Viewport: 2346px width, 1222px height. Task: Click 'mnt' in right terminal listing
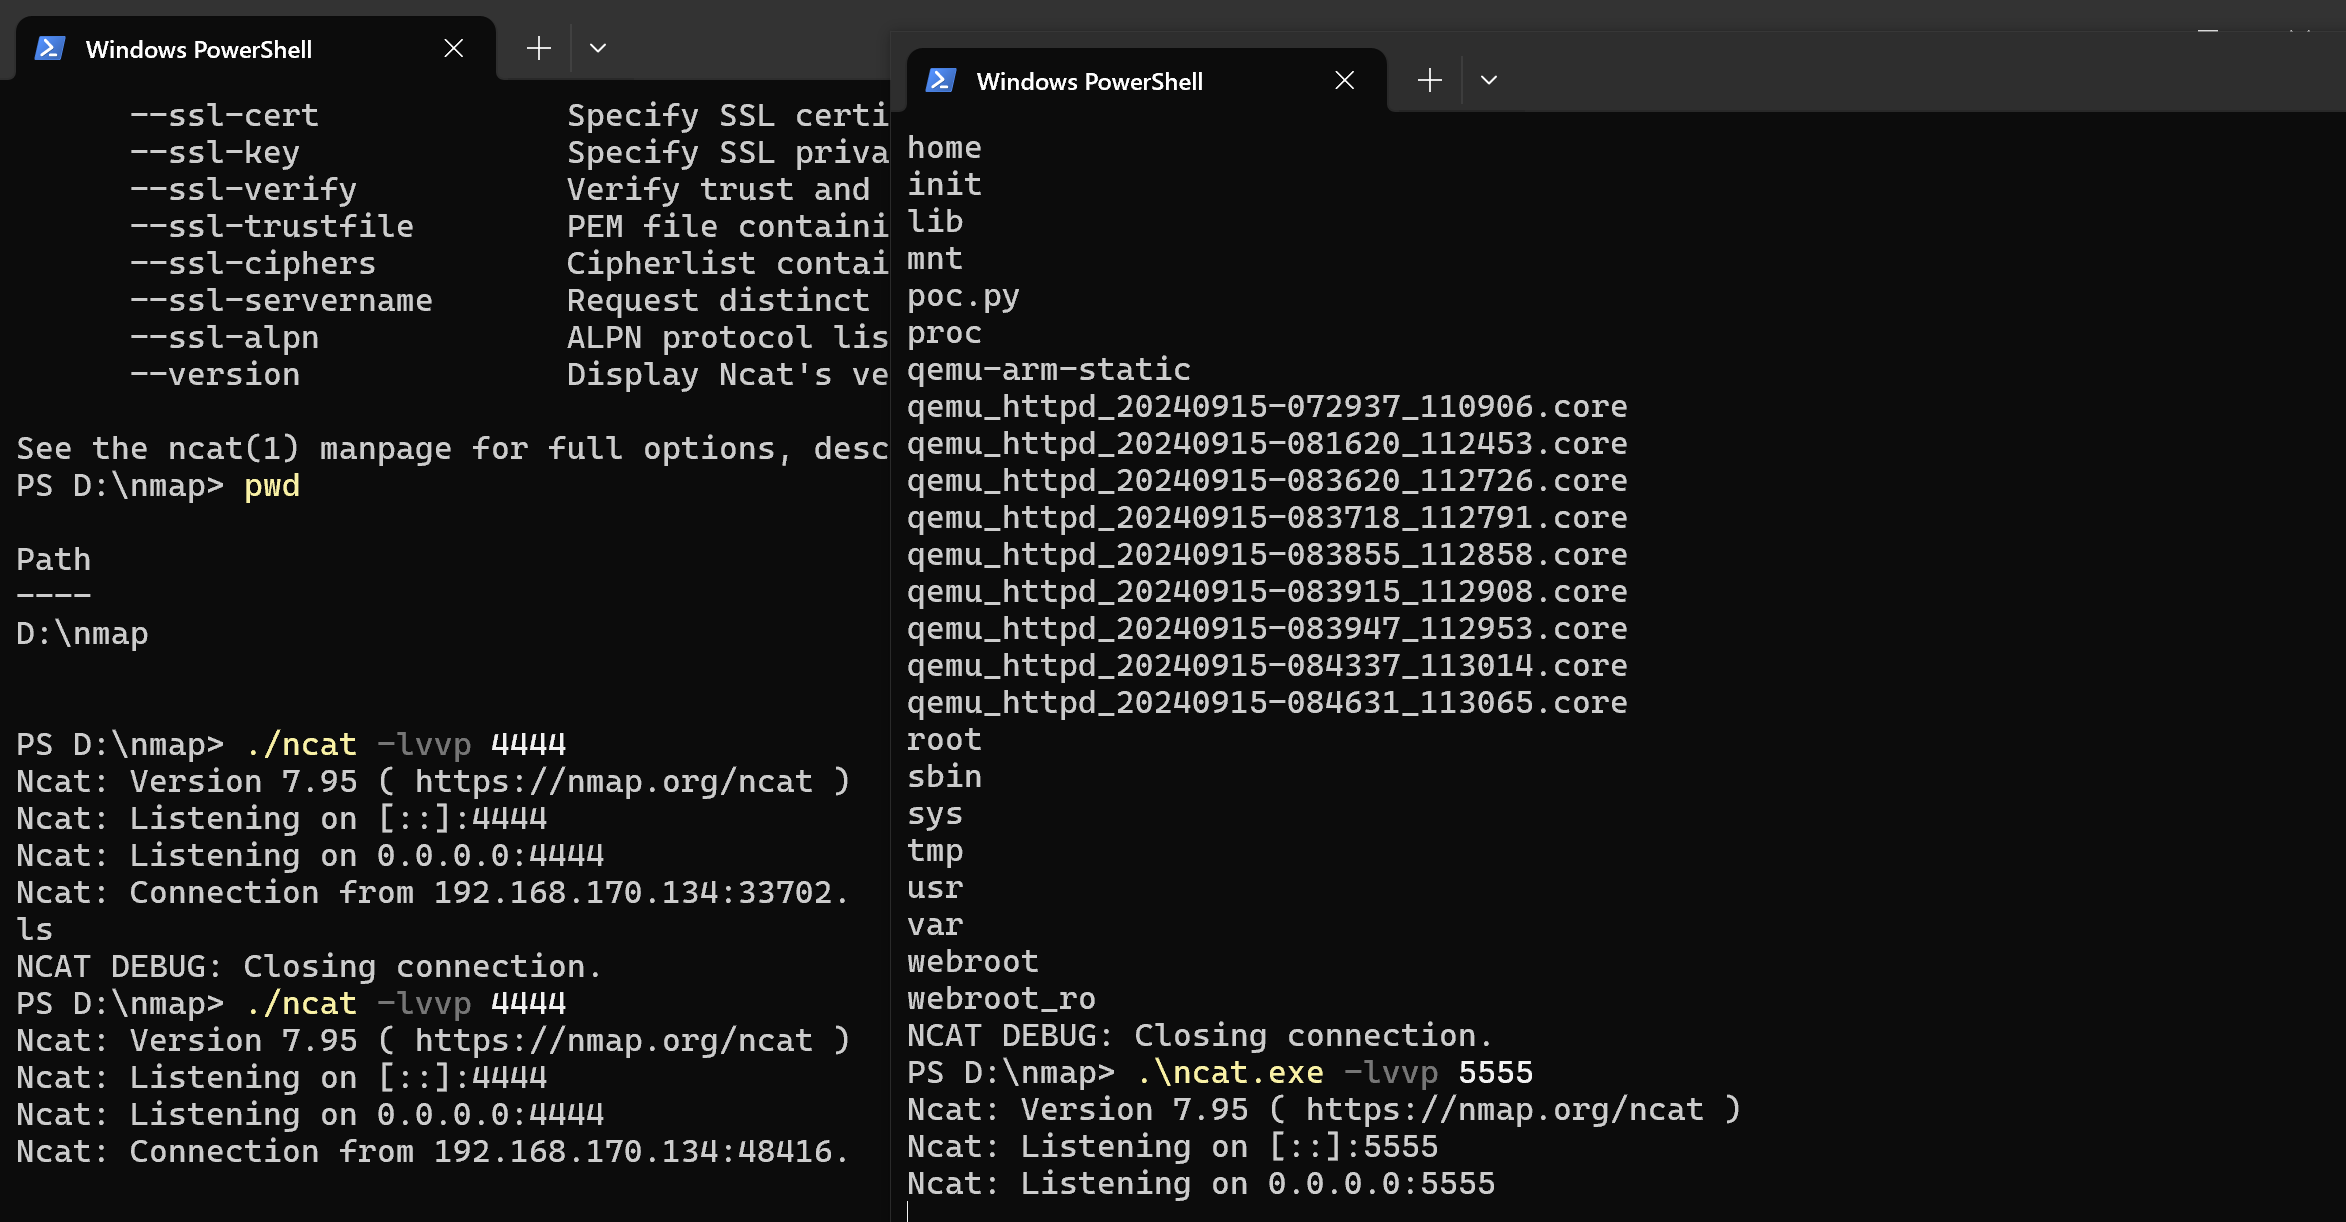tap(935, 259)
